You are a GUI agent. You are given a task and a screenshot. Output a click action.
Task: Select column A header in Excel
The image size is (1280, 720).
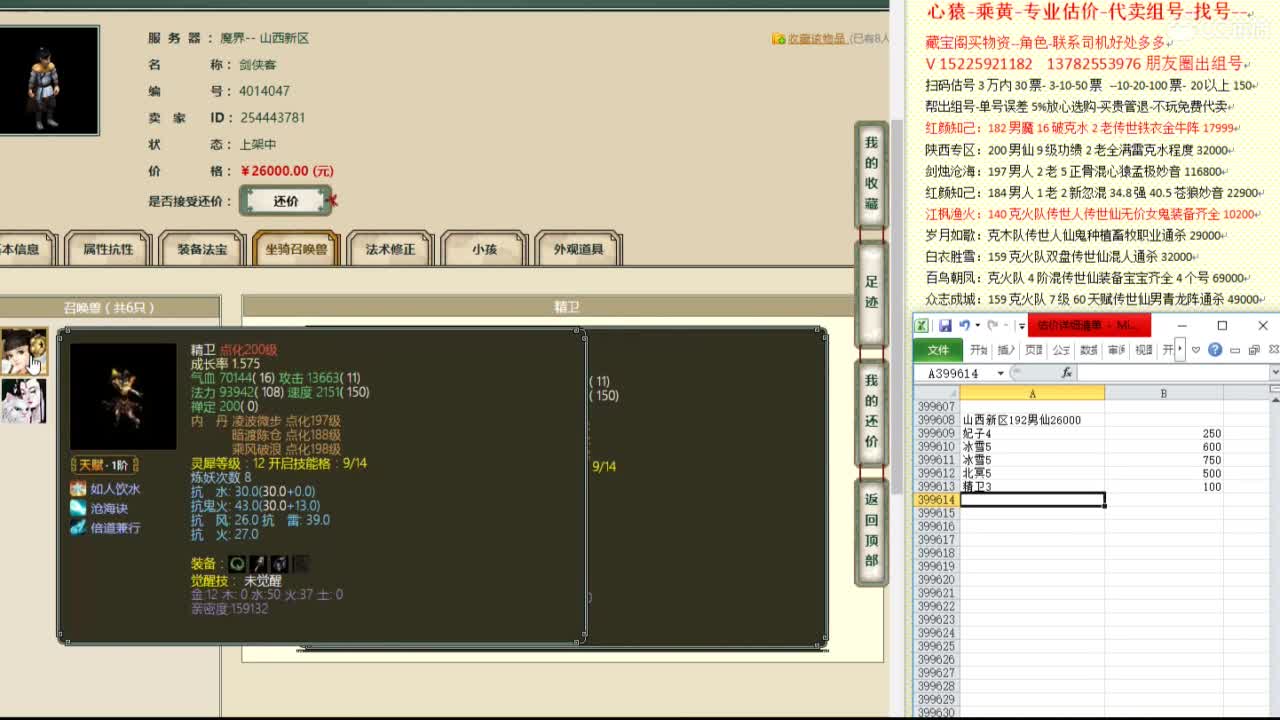pyautogui.click(x=1032, y=394)
